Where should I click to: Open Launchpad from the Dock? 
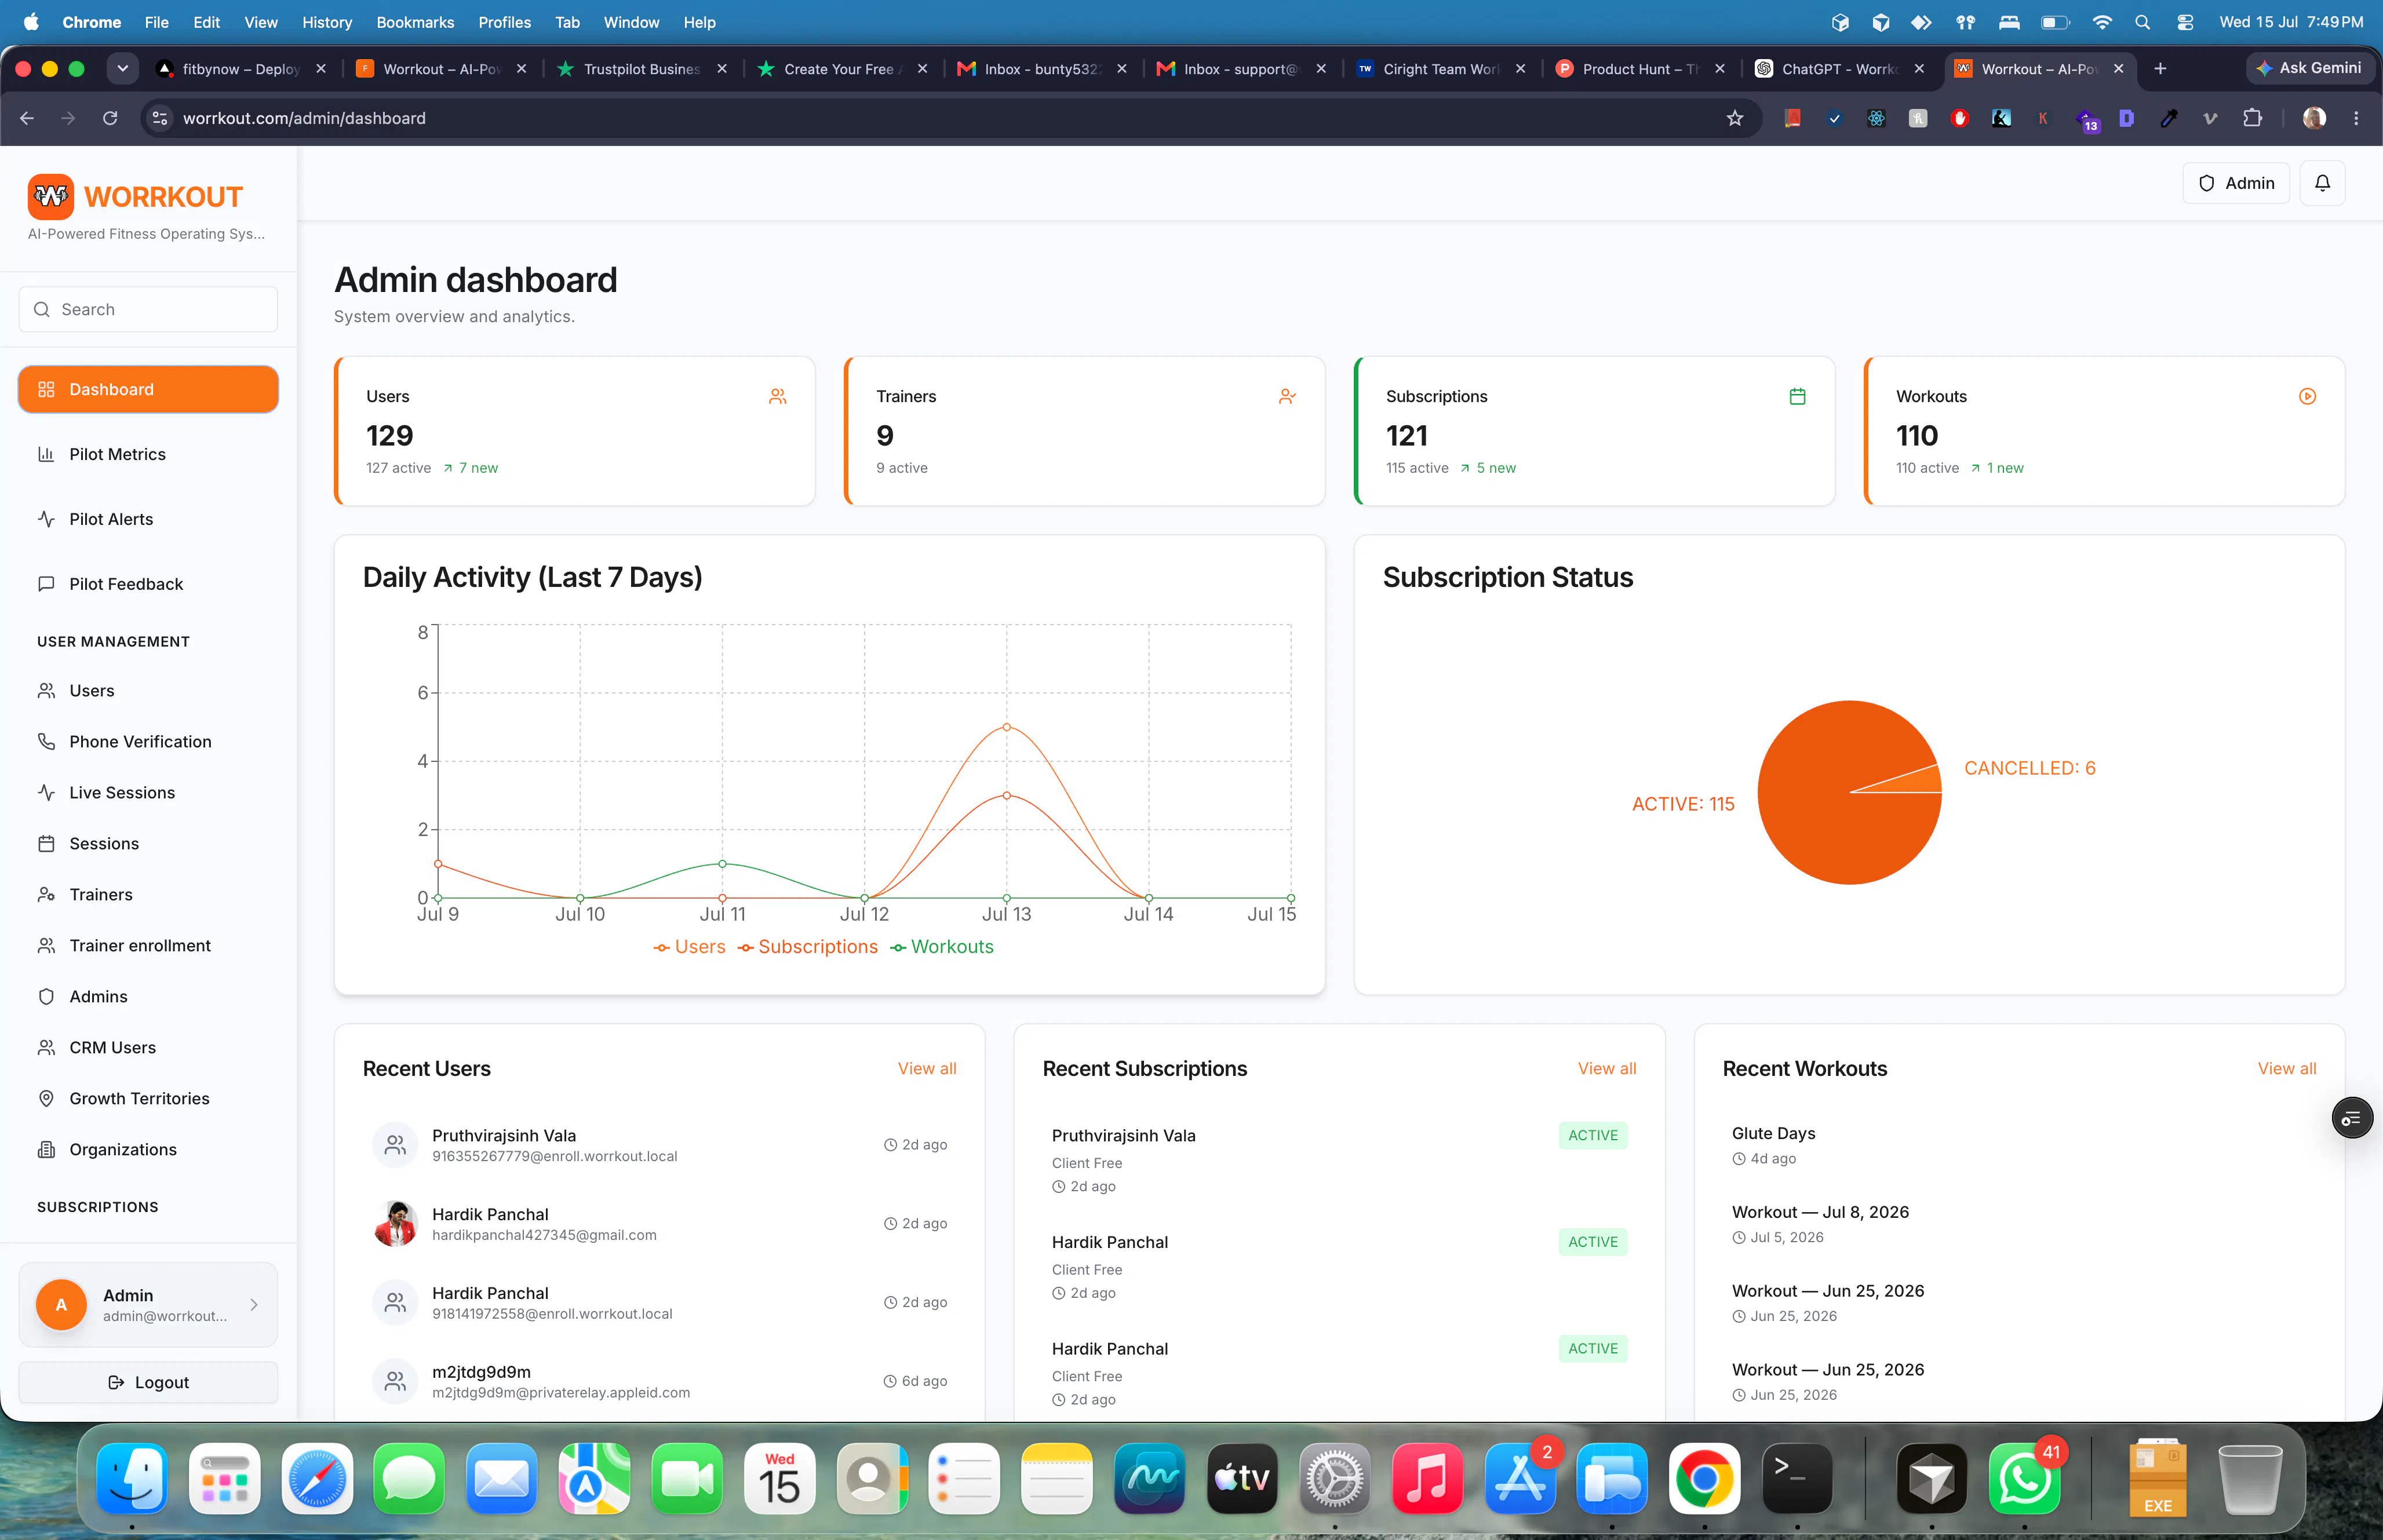(x=225, y=1478)
